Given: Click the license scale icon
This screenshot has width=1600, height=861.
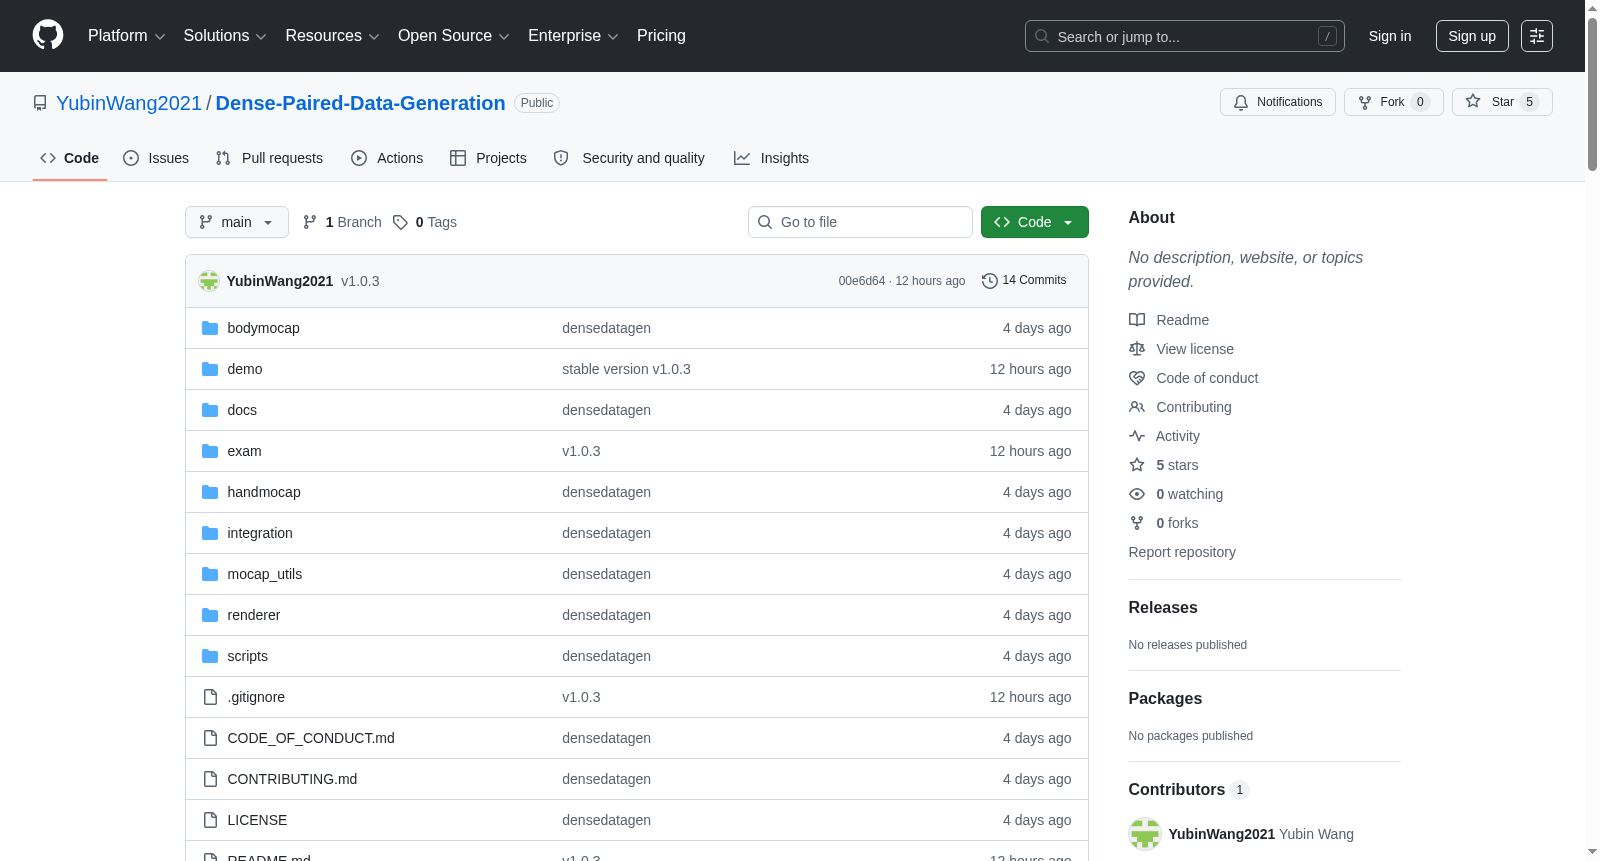Looking at the screenshot, I should point(1137,349).
